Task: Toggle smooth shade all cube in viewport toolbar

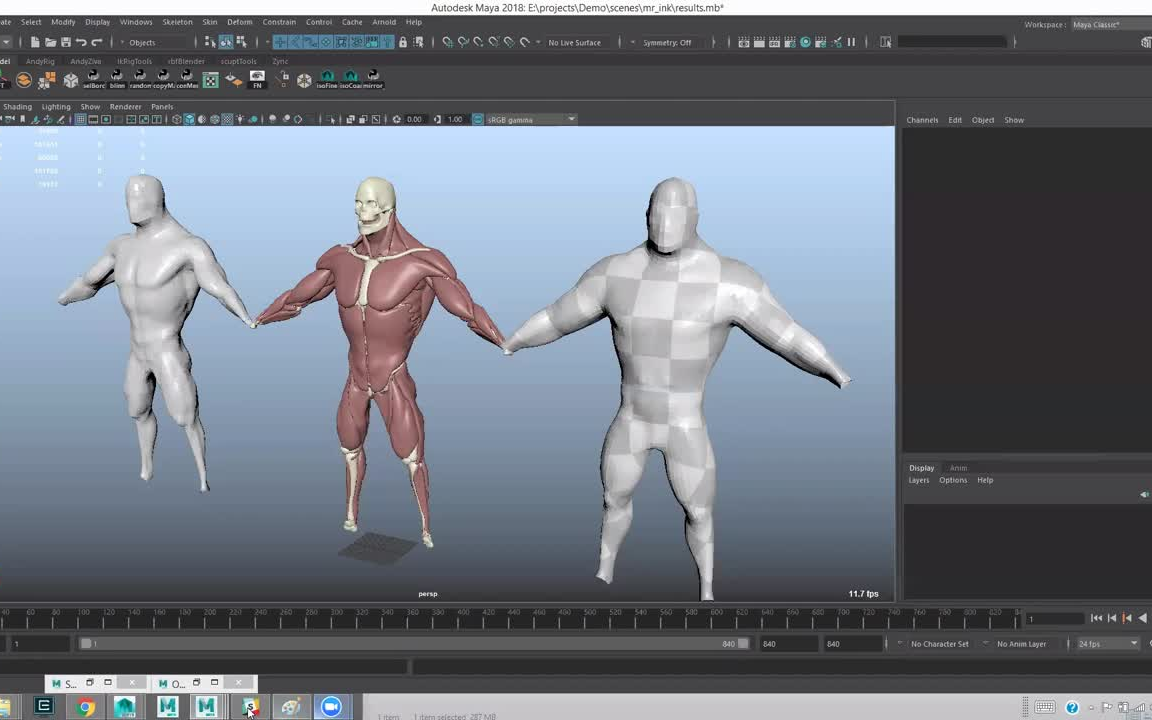Action: coord(189,120)
